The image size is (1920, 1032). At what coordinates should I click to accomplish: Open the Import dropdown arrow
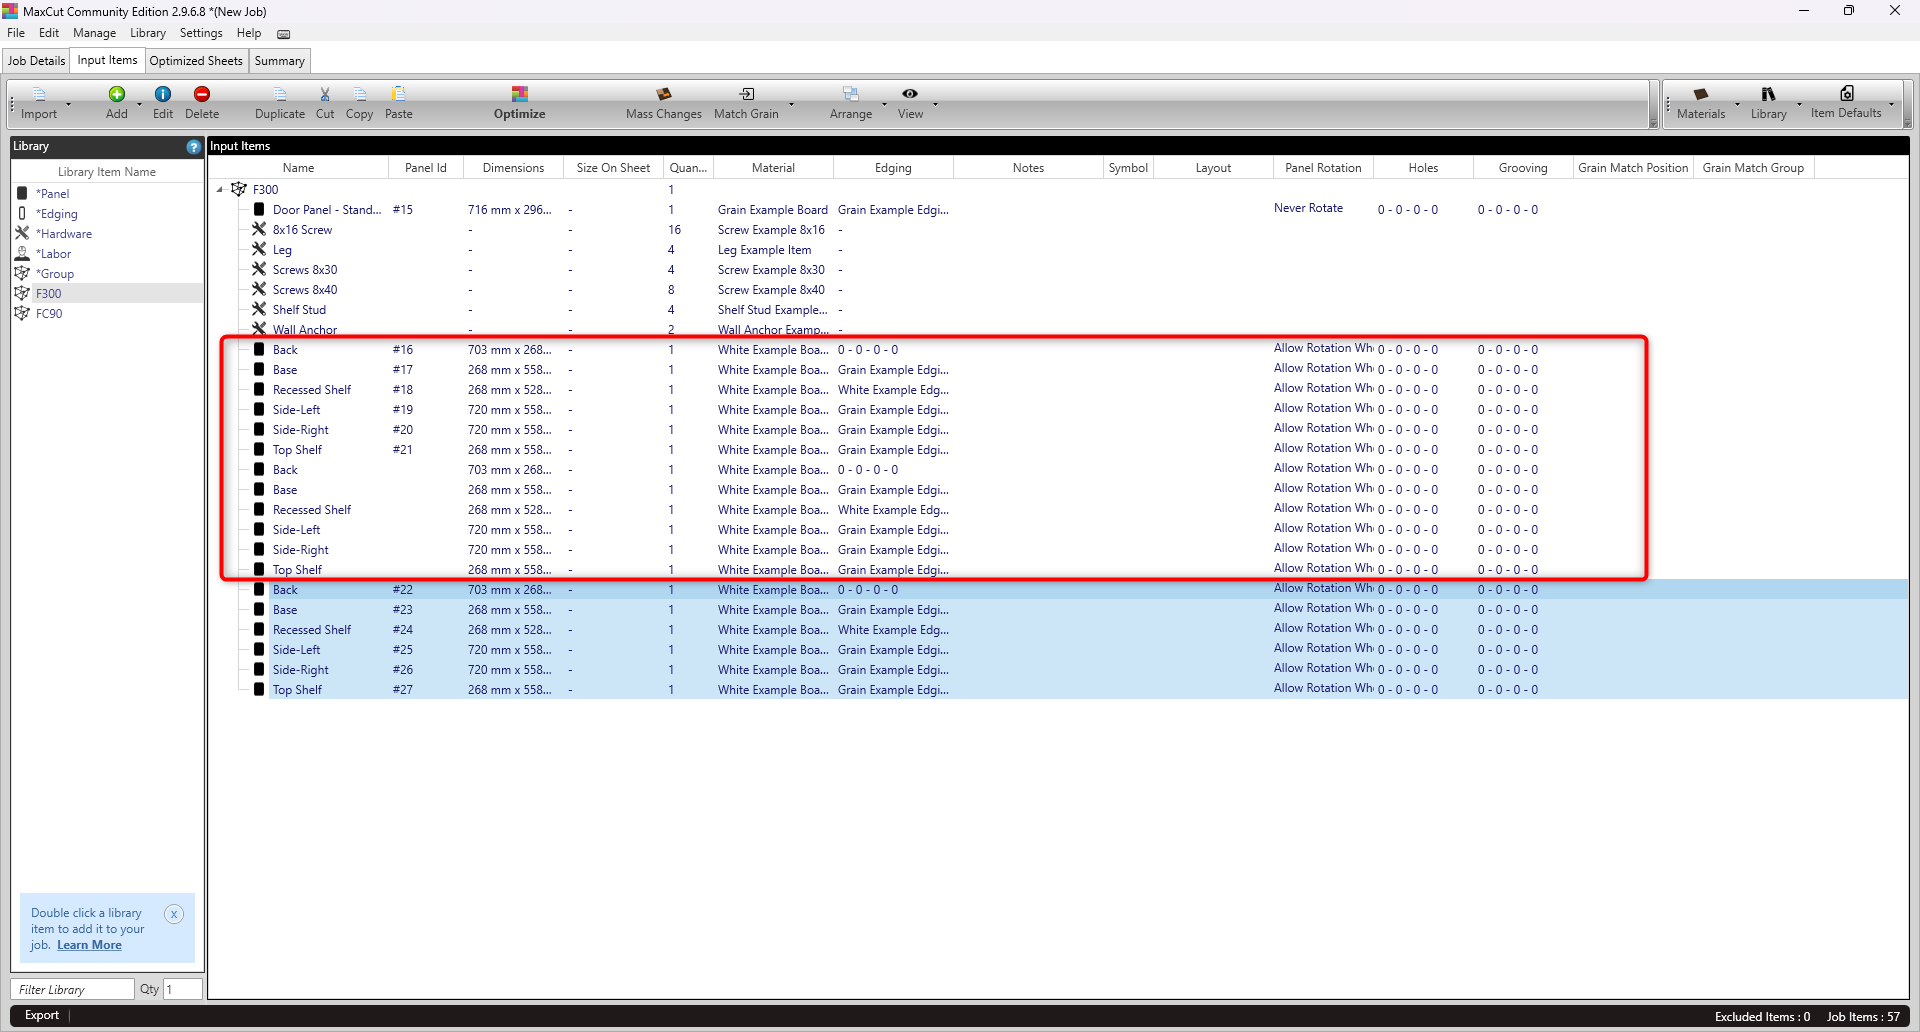click(68, 104)
